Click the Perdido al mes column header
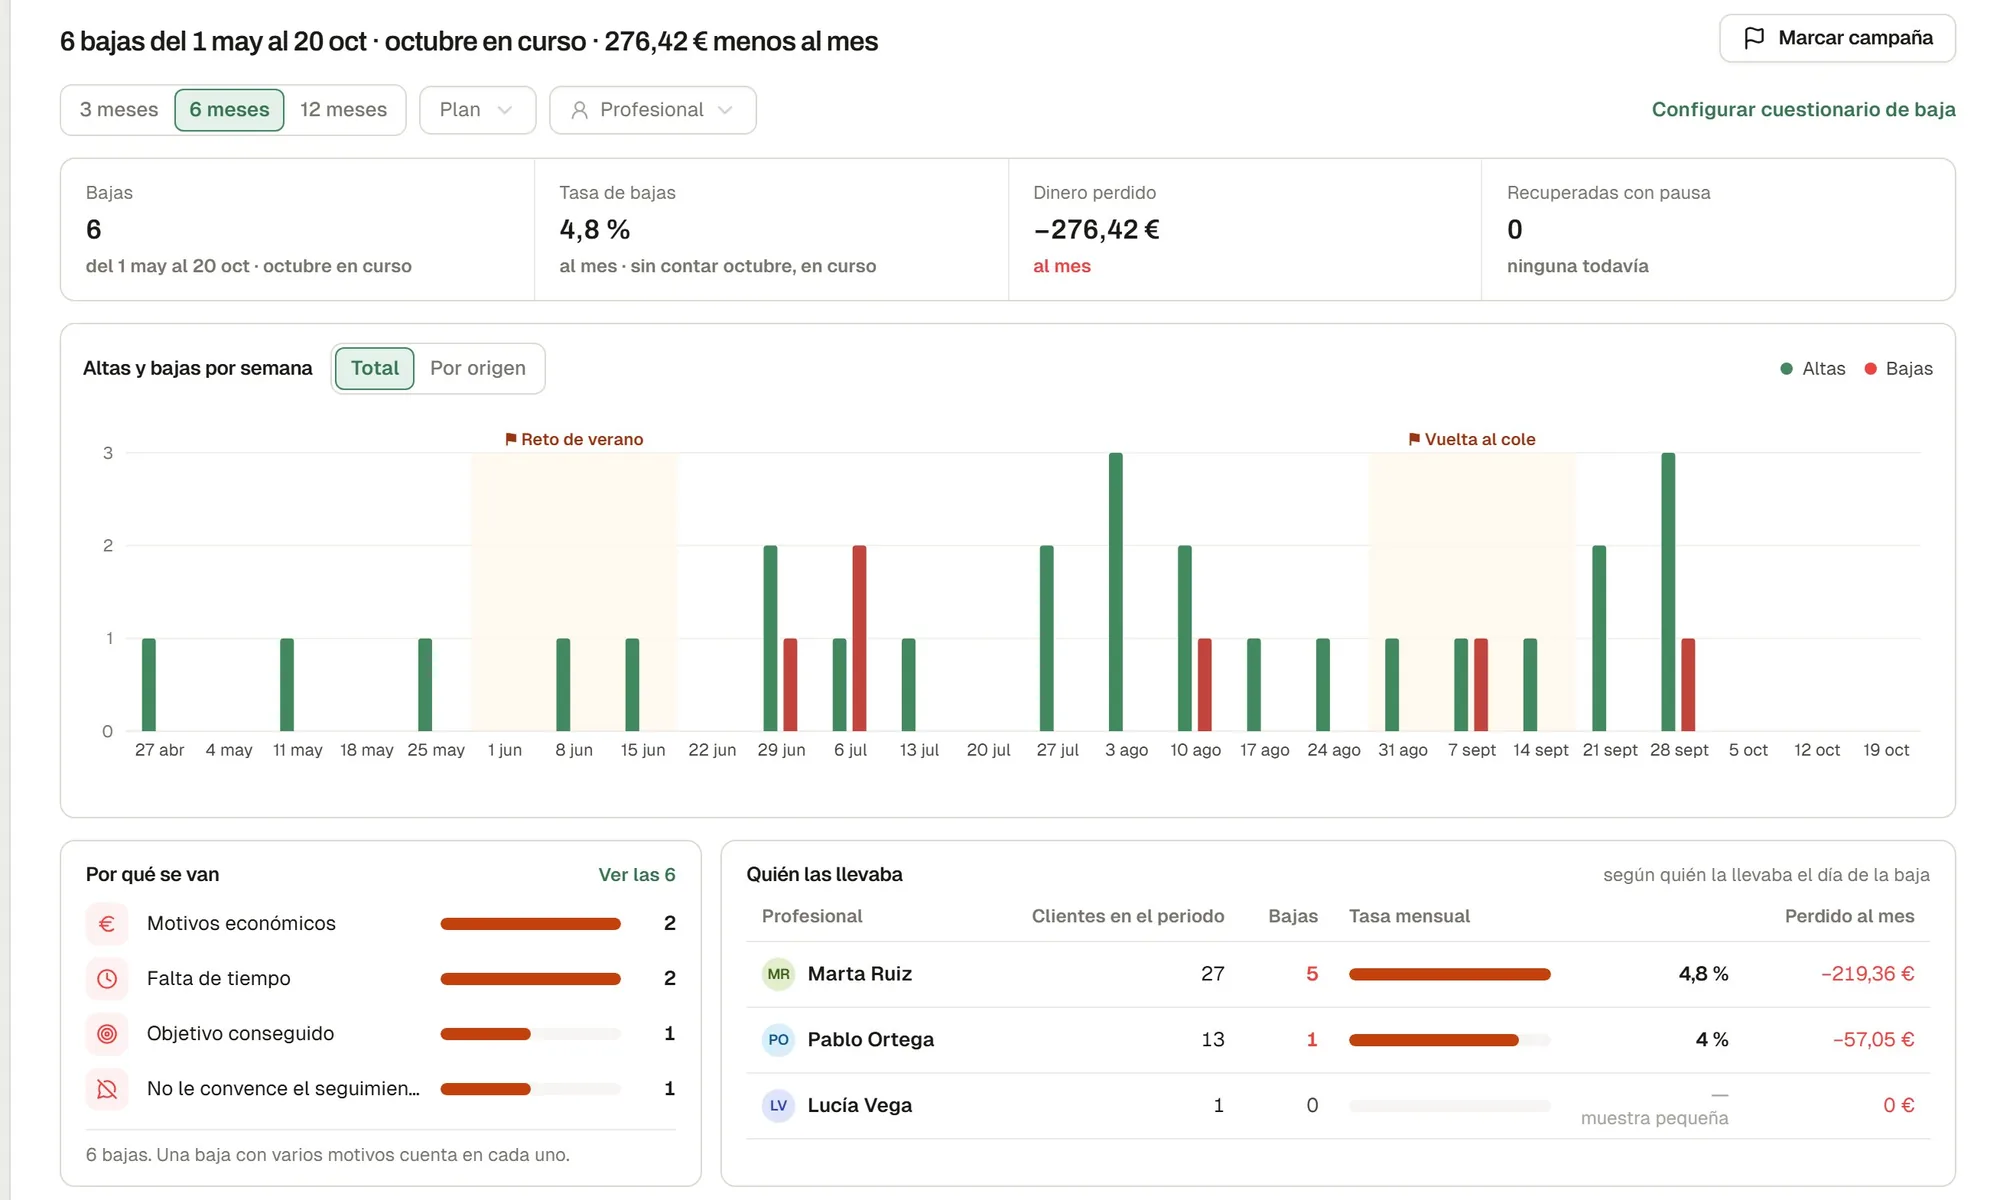Screen dimensions: 2000x1200 (1849, 916)
